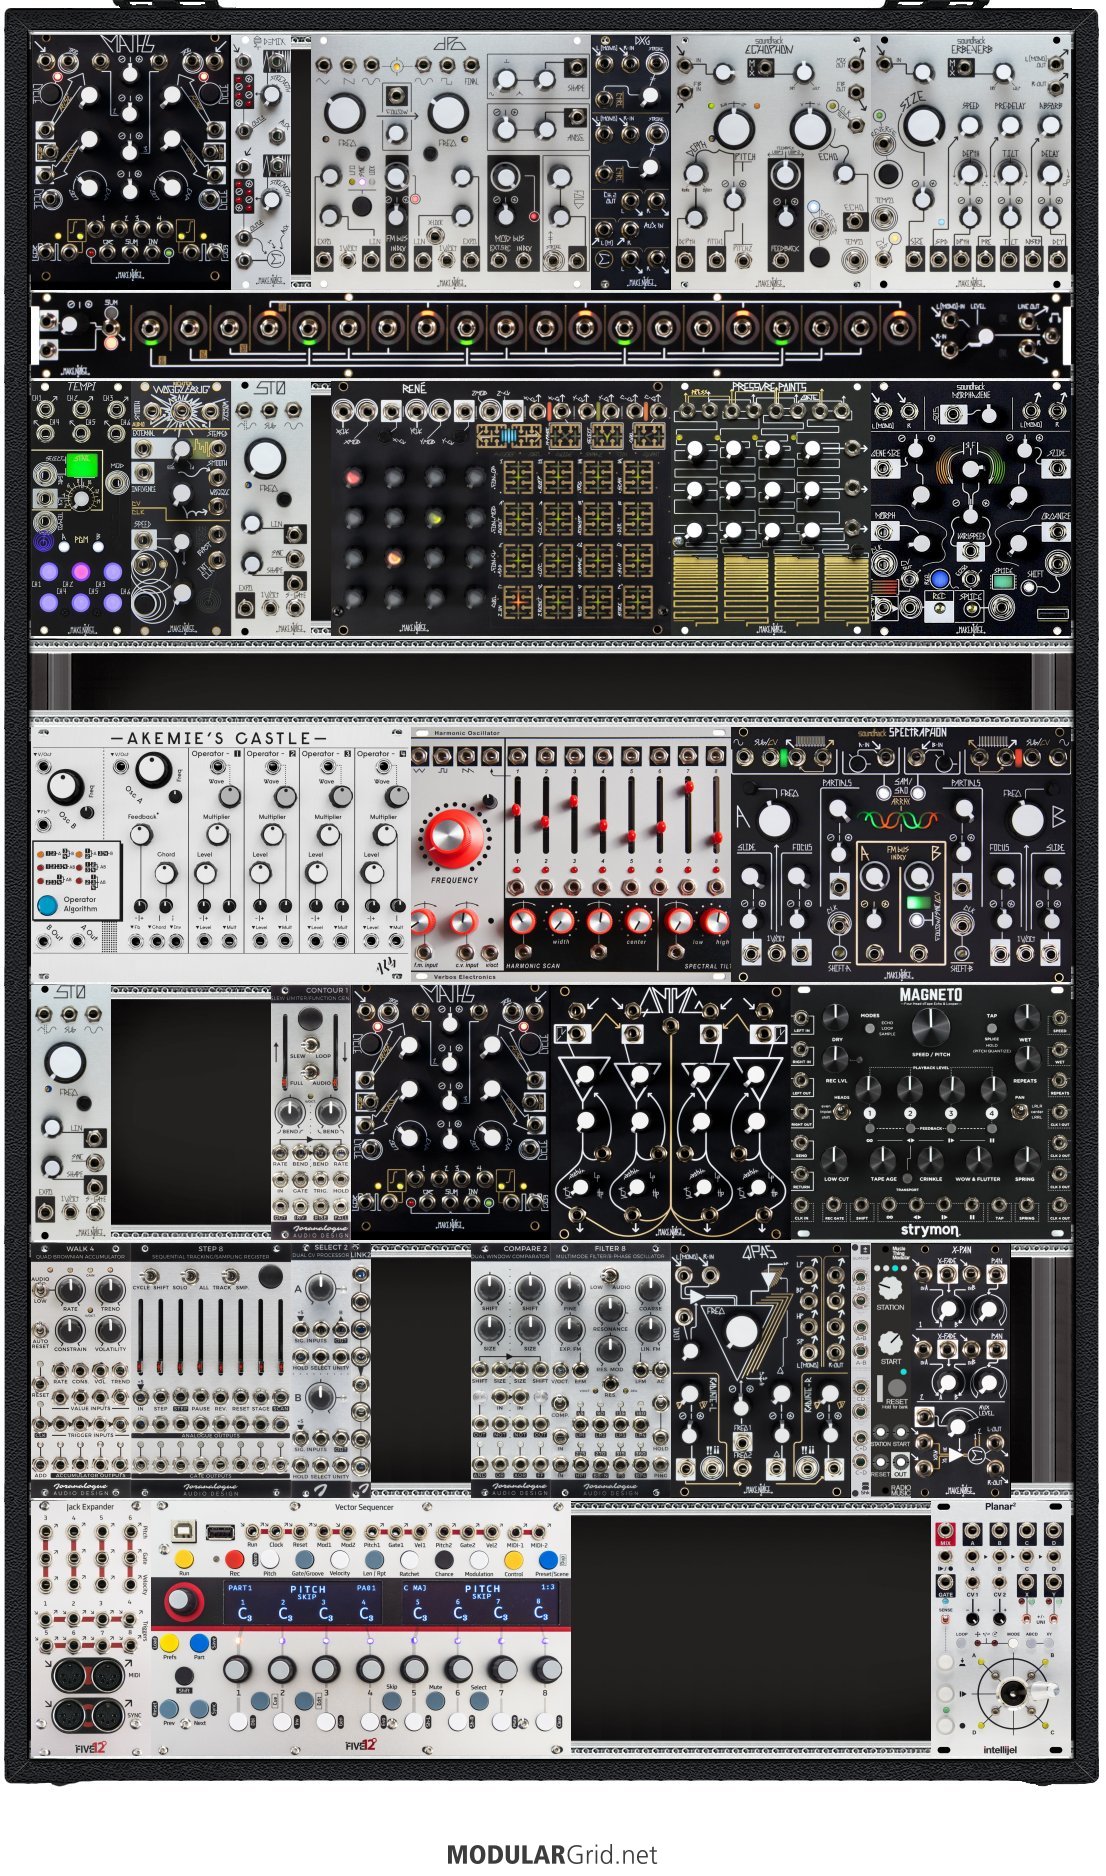Select the Gate/Groove button on Vector Sequencer

tap(307, 1559)
